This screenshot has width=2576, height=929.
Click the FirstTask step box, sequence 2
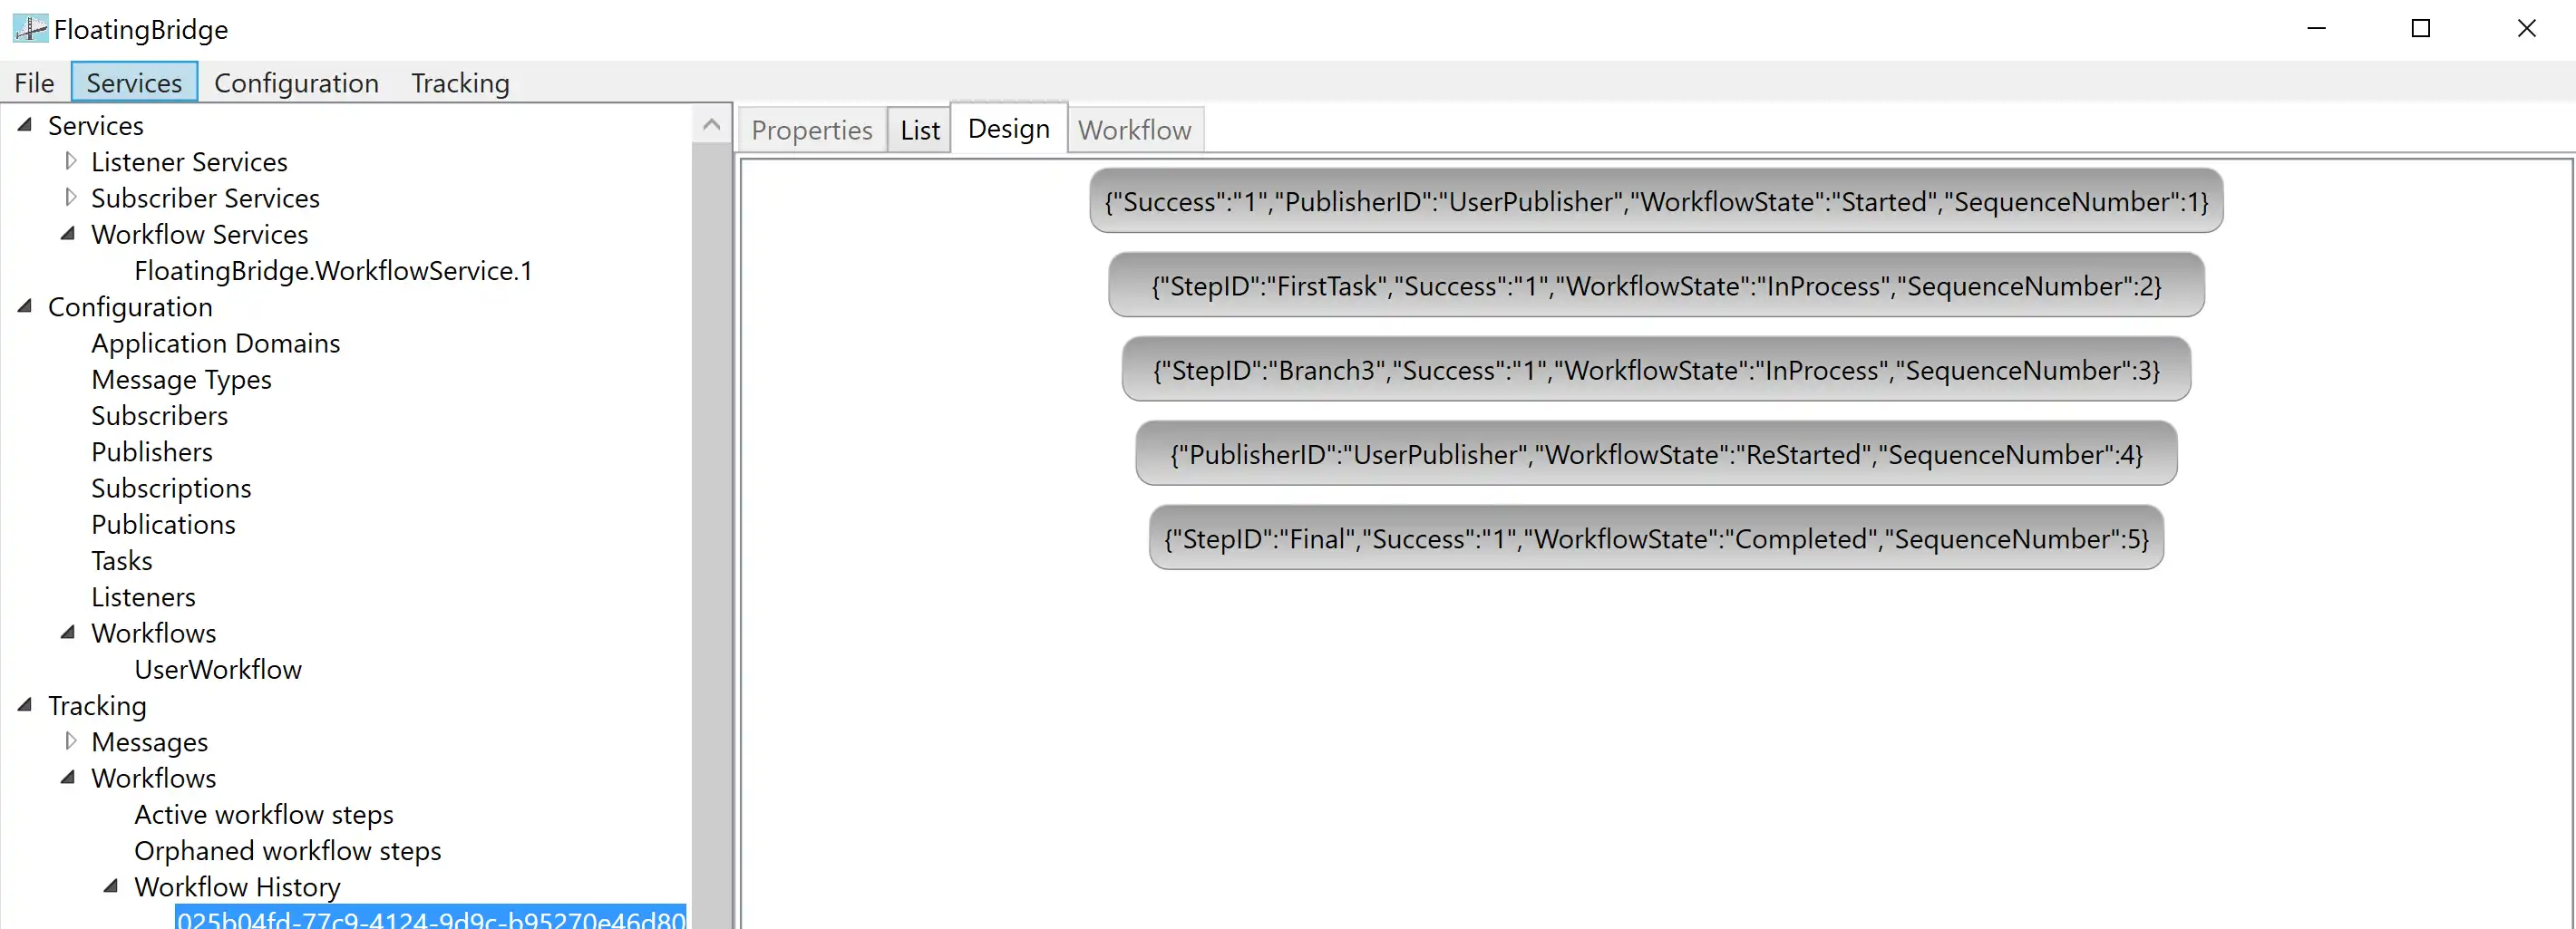1656,285
